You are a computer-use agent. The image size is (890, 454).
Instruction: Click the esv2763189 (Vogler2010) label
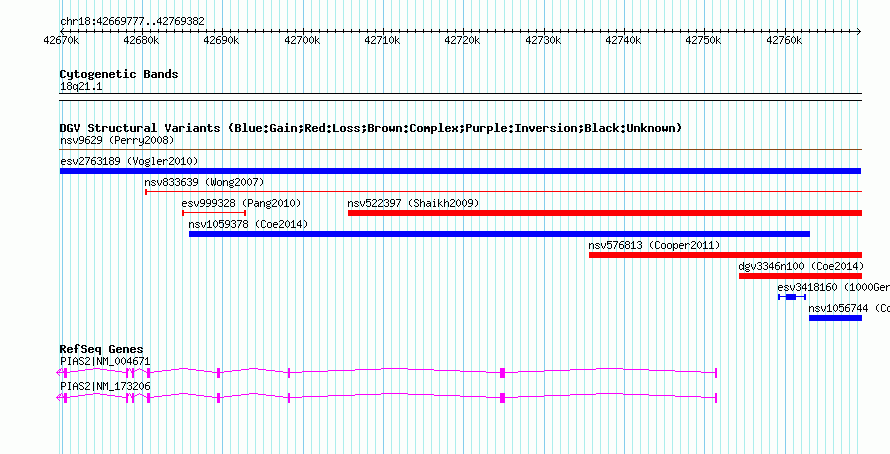pos(129,161)
